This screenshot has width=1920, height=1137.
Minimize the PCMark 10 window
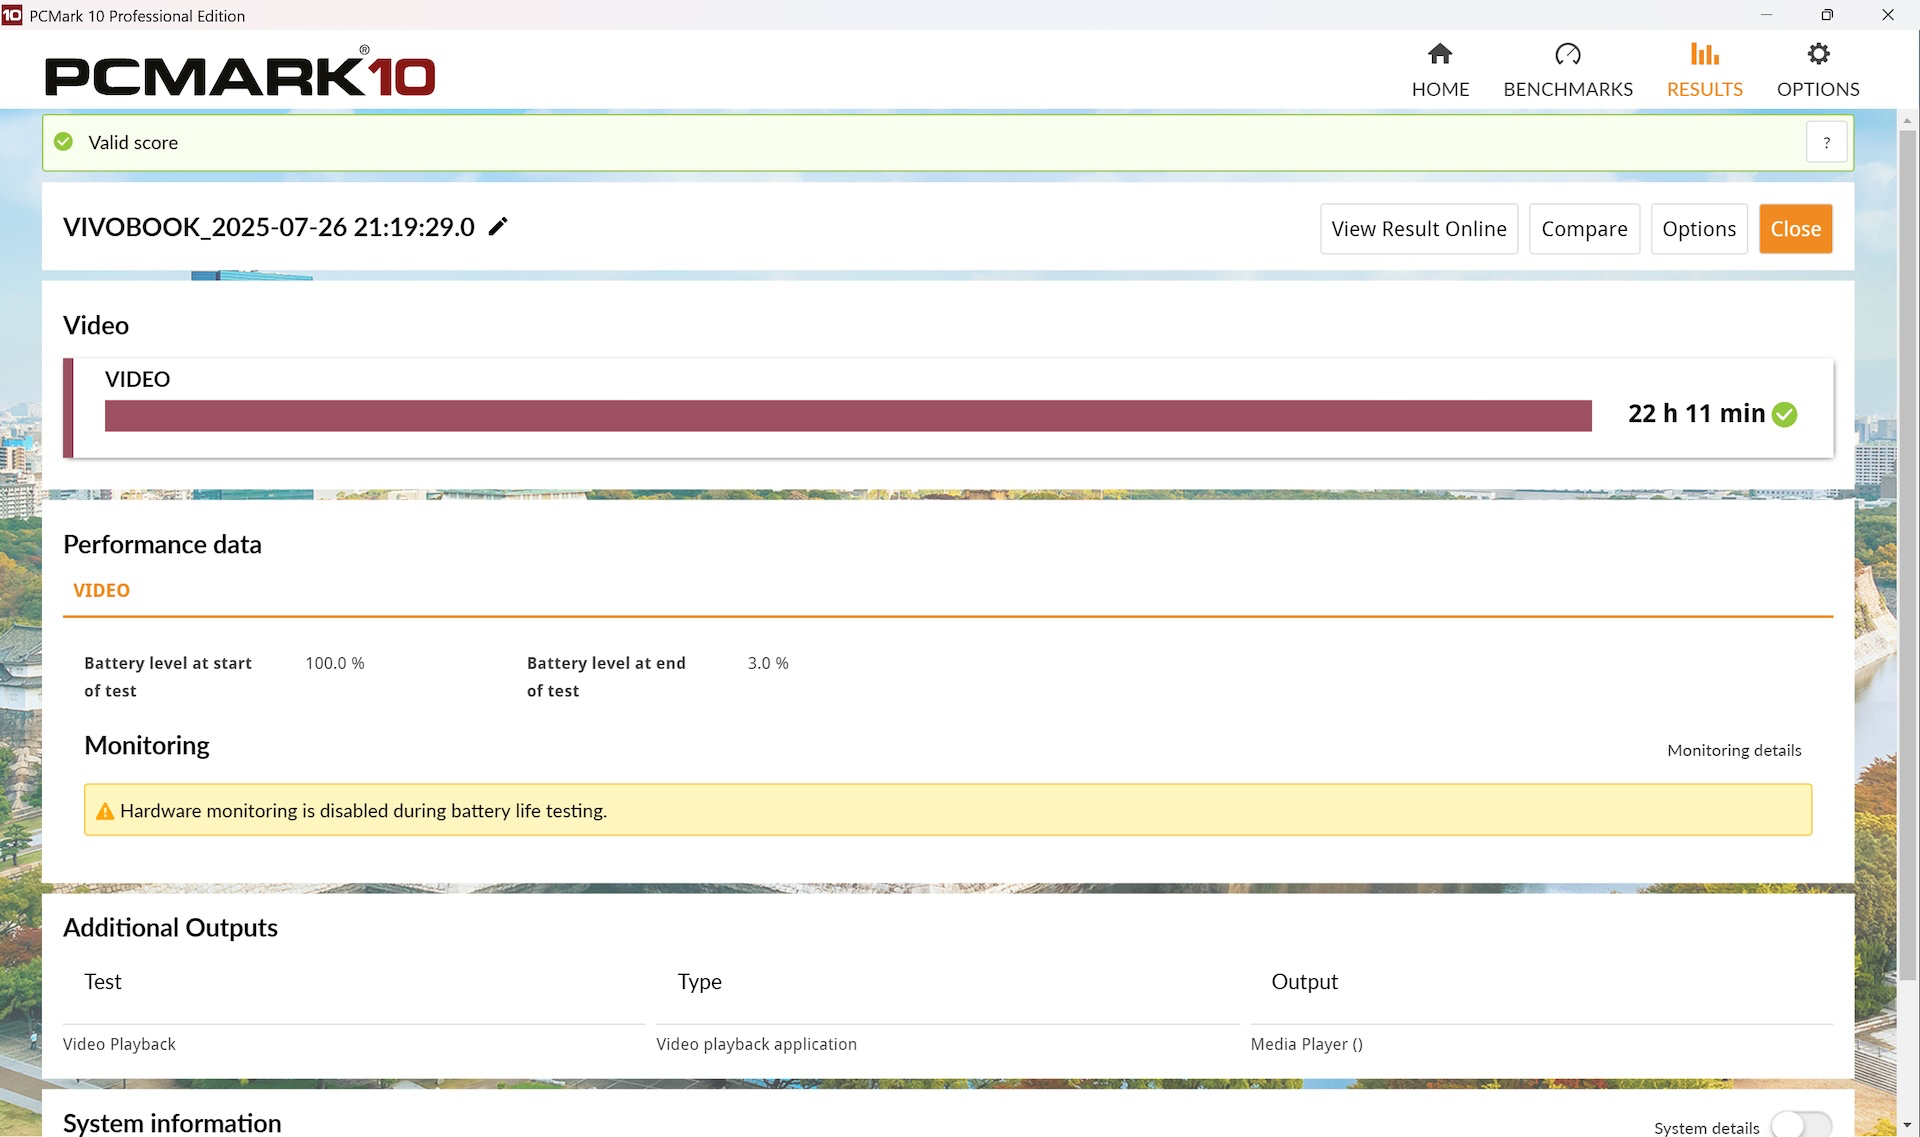pyautogui.click(x=1766, y=15)
